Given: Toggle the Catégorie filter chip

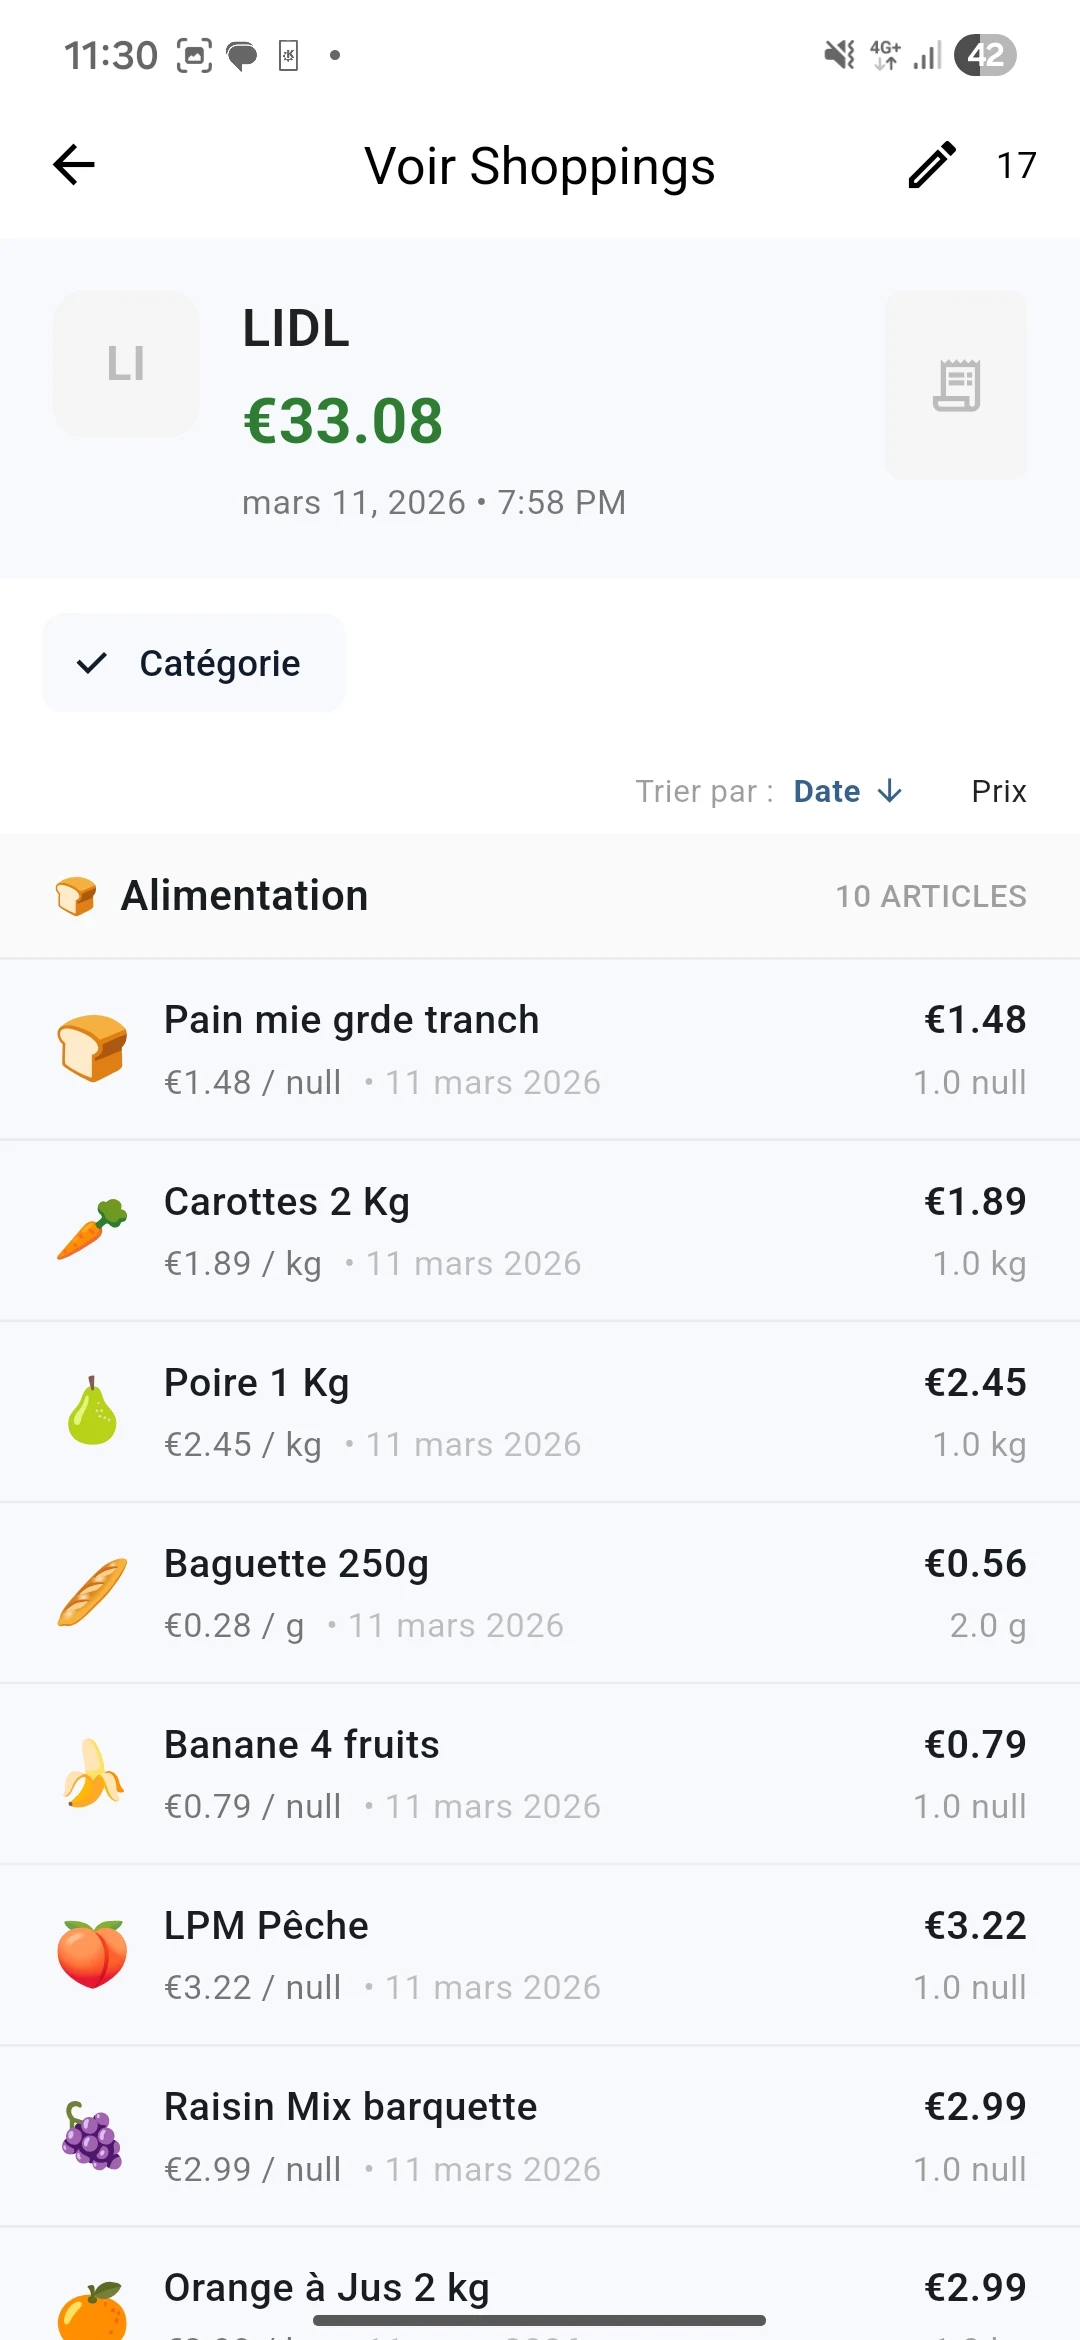Looking at the screenshot, I should tap(194, 663).
